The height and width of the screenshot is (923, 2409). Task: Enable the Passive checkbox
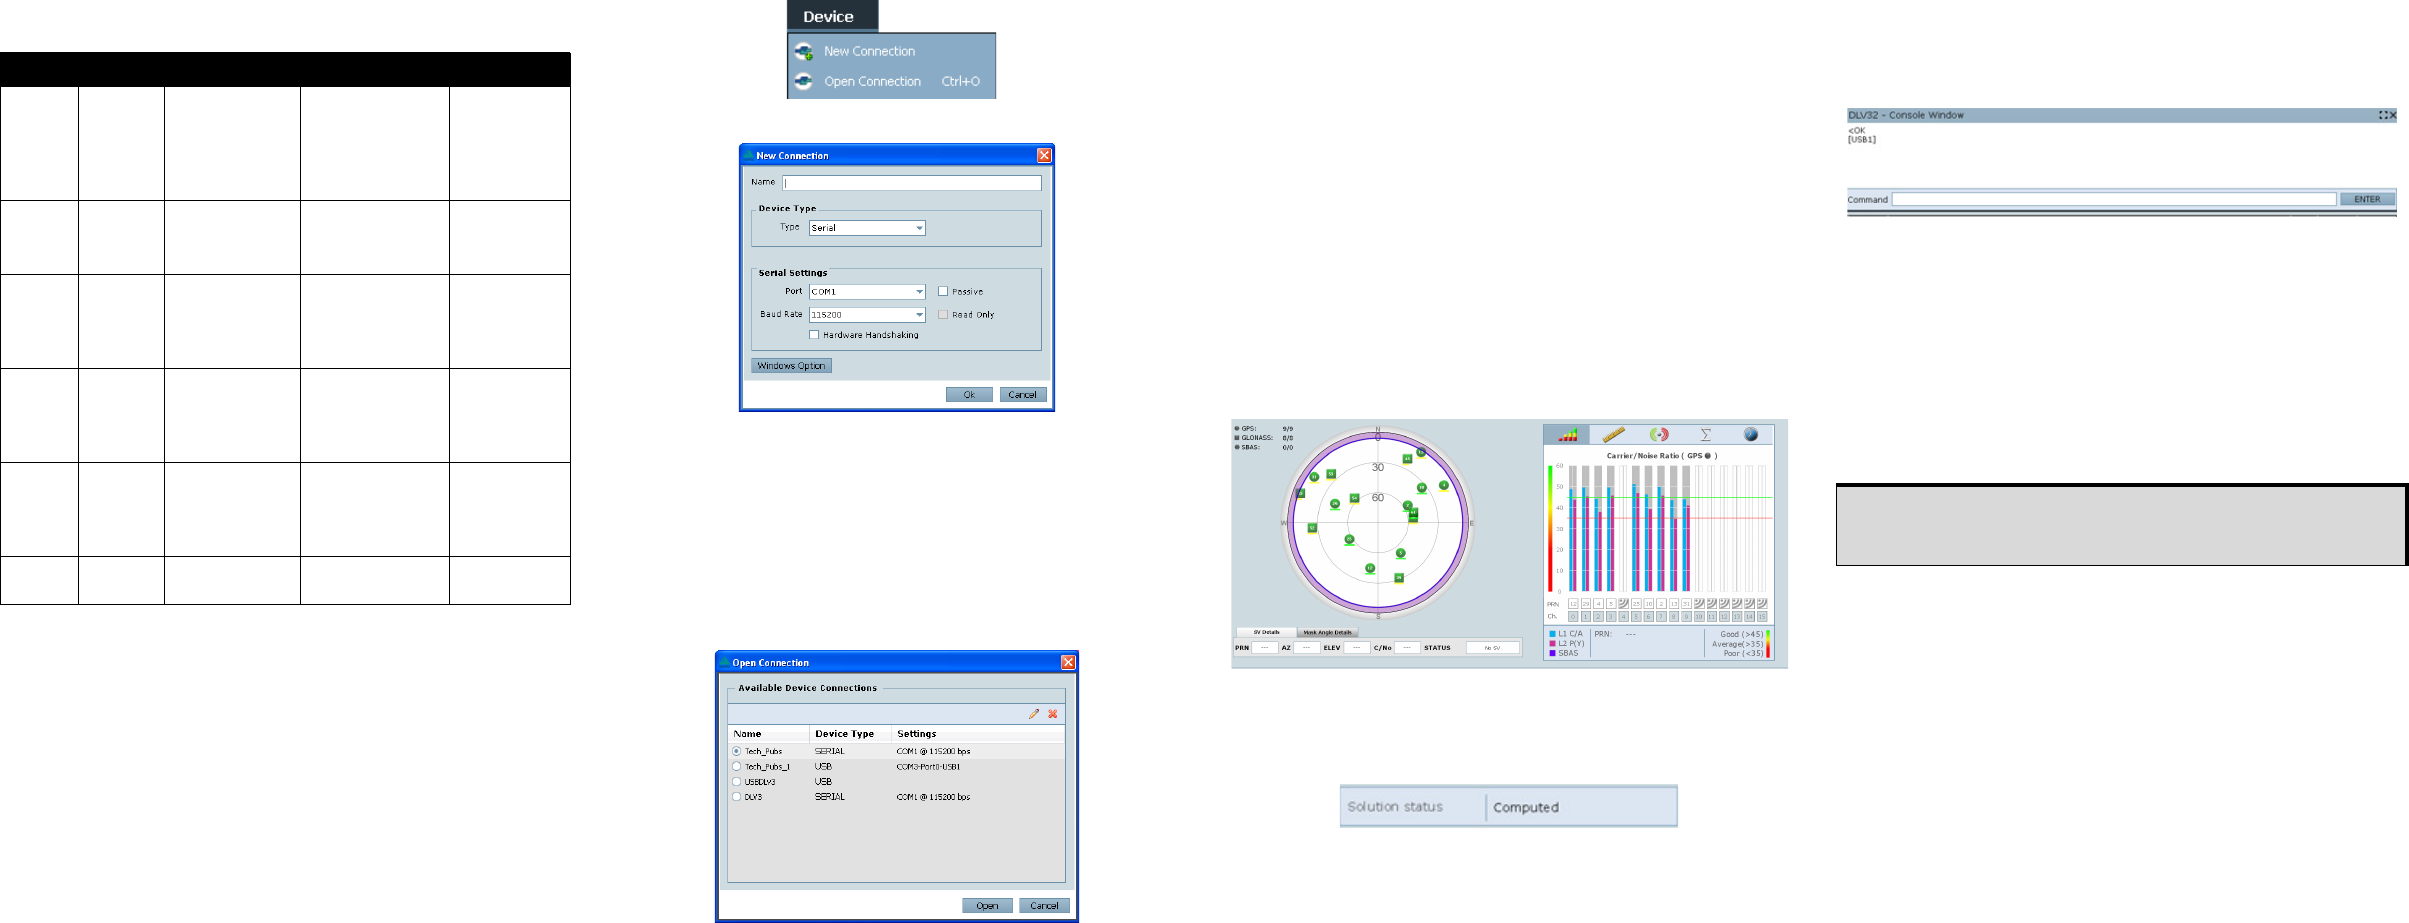(x=943, y=292)
